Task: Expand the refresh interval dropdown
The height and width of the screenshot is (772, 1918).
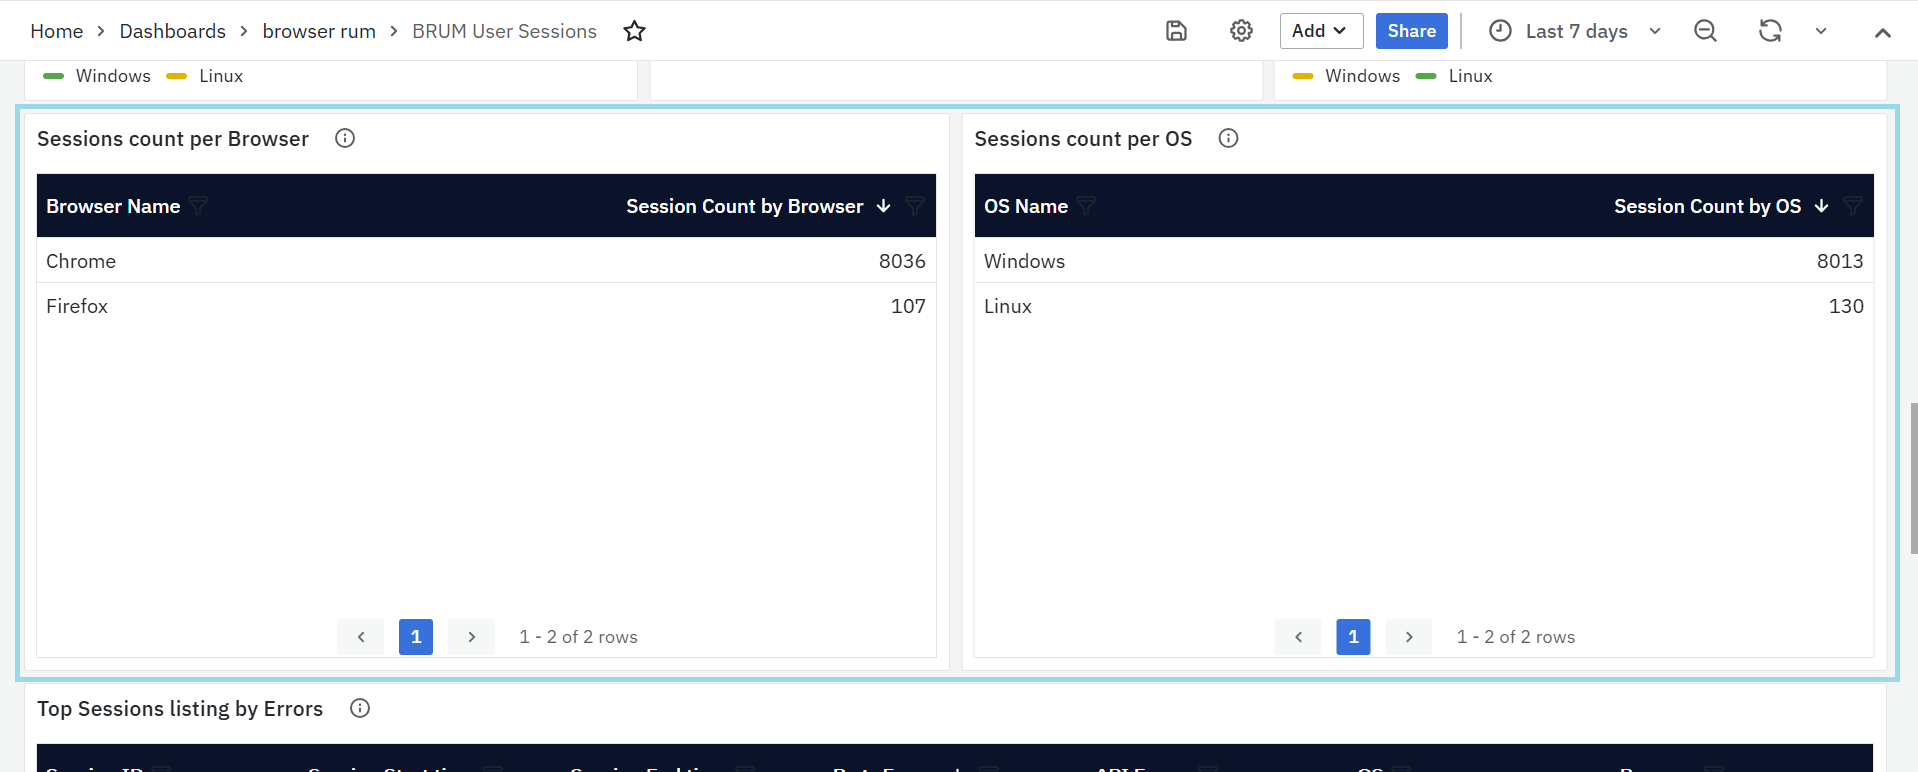Action: click(x=1821, y=31)
